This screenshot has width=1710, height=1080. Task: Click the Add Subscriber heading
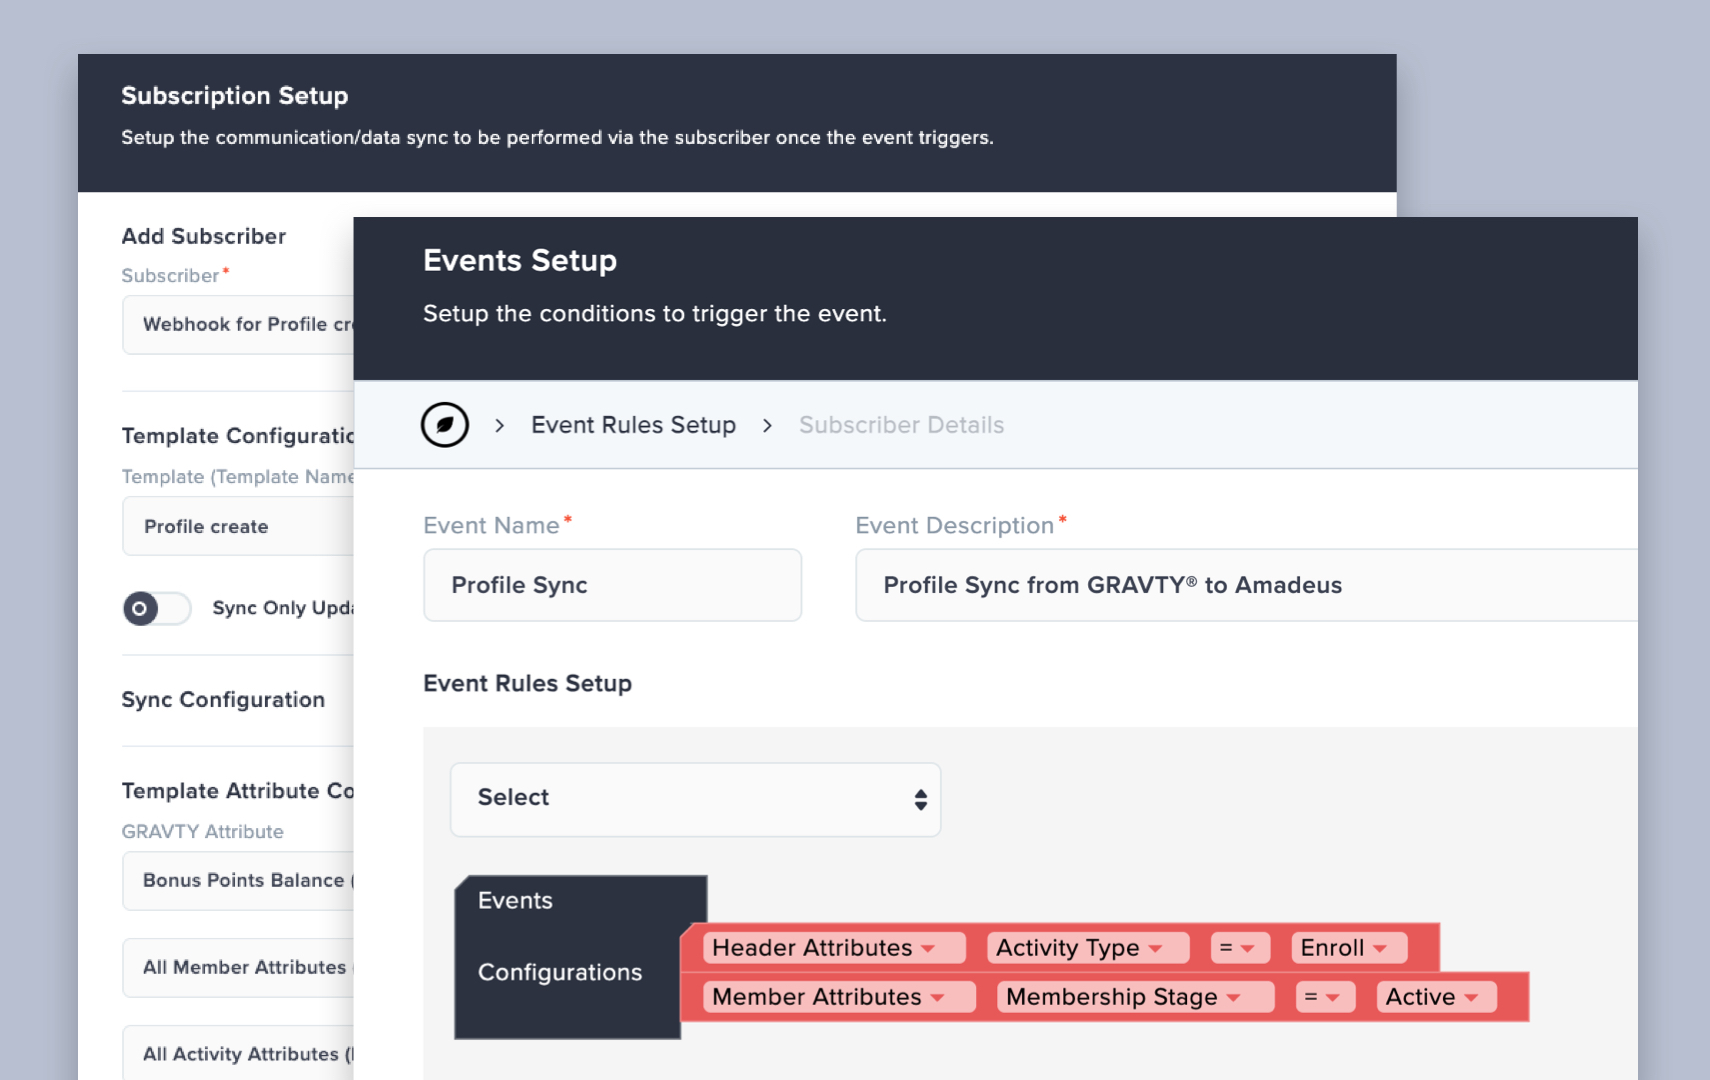(204, 236)
